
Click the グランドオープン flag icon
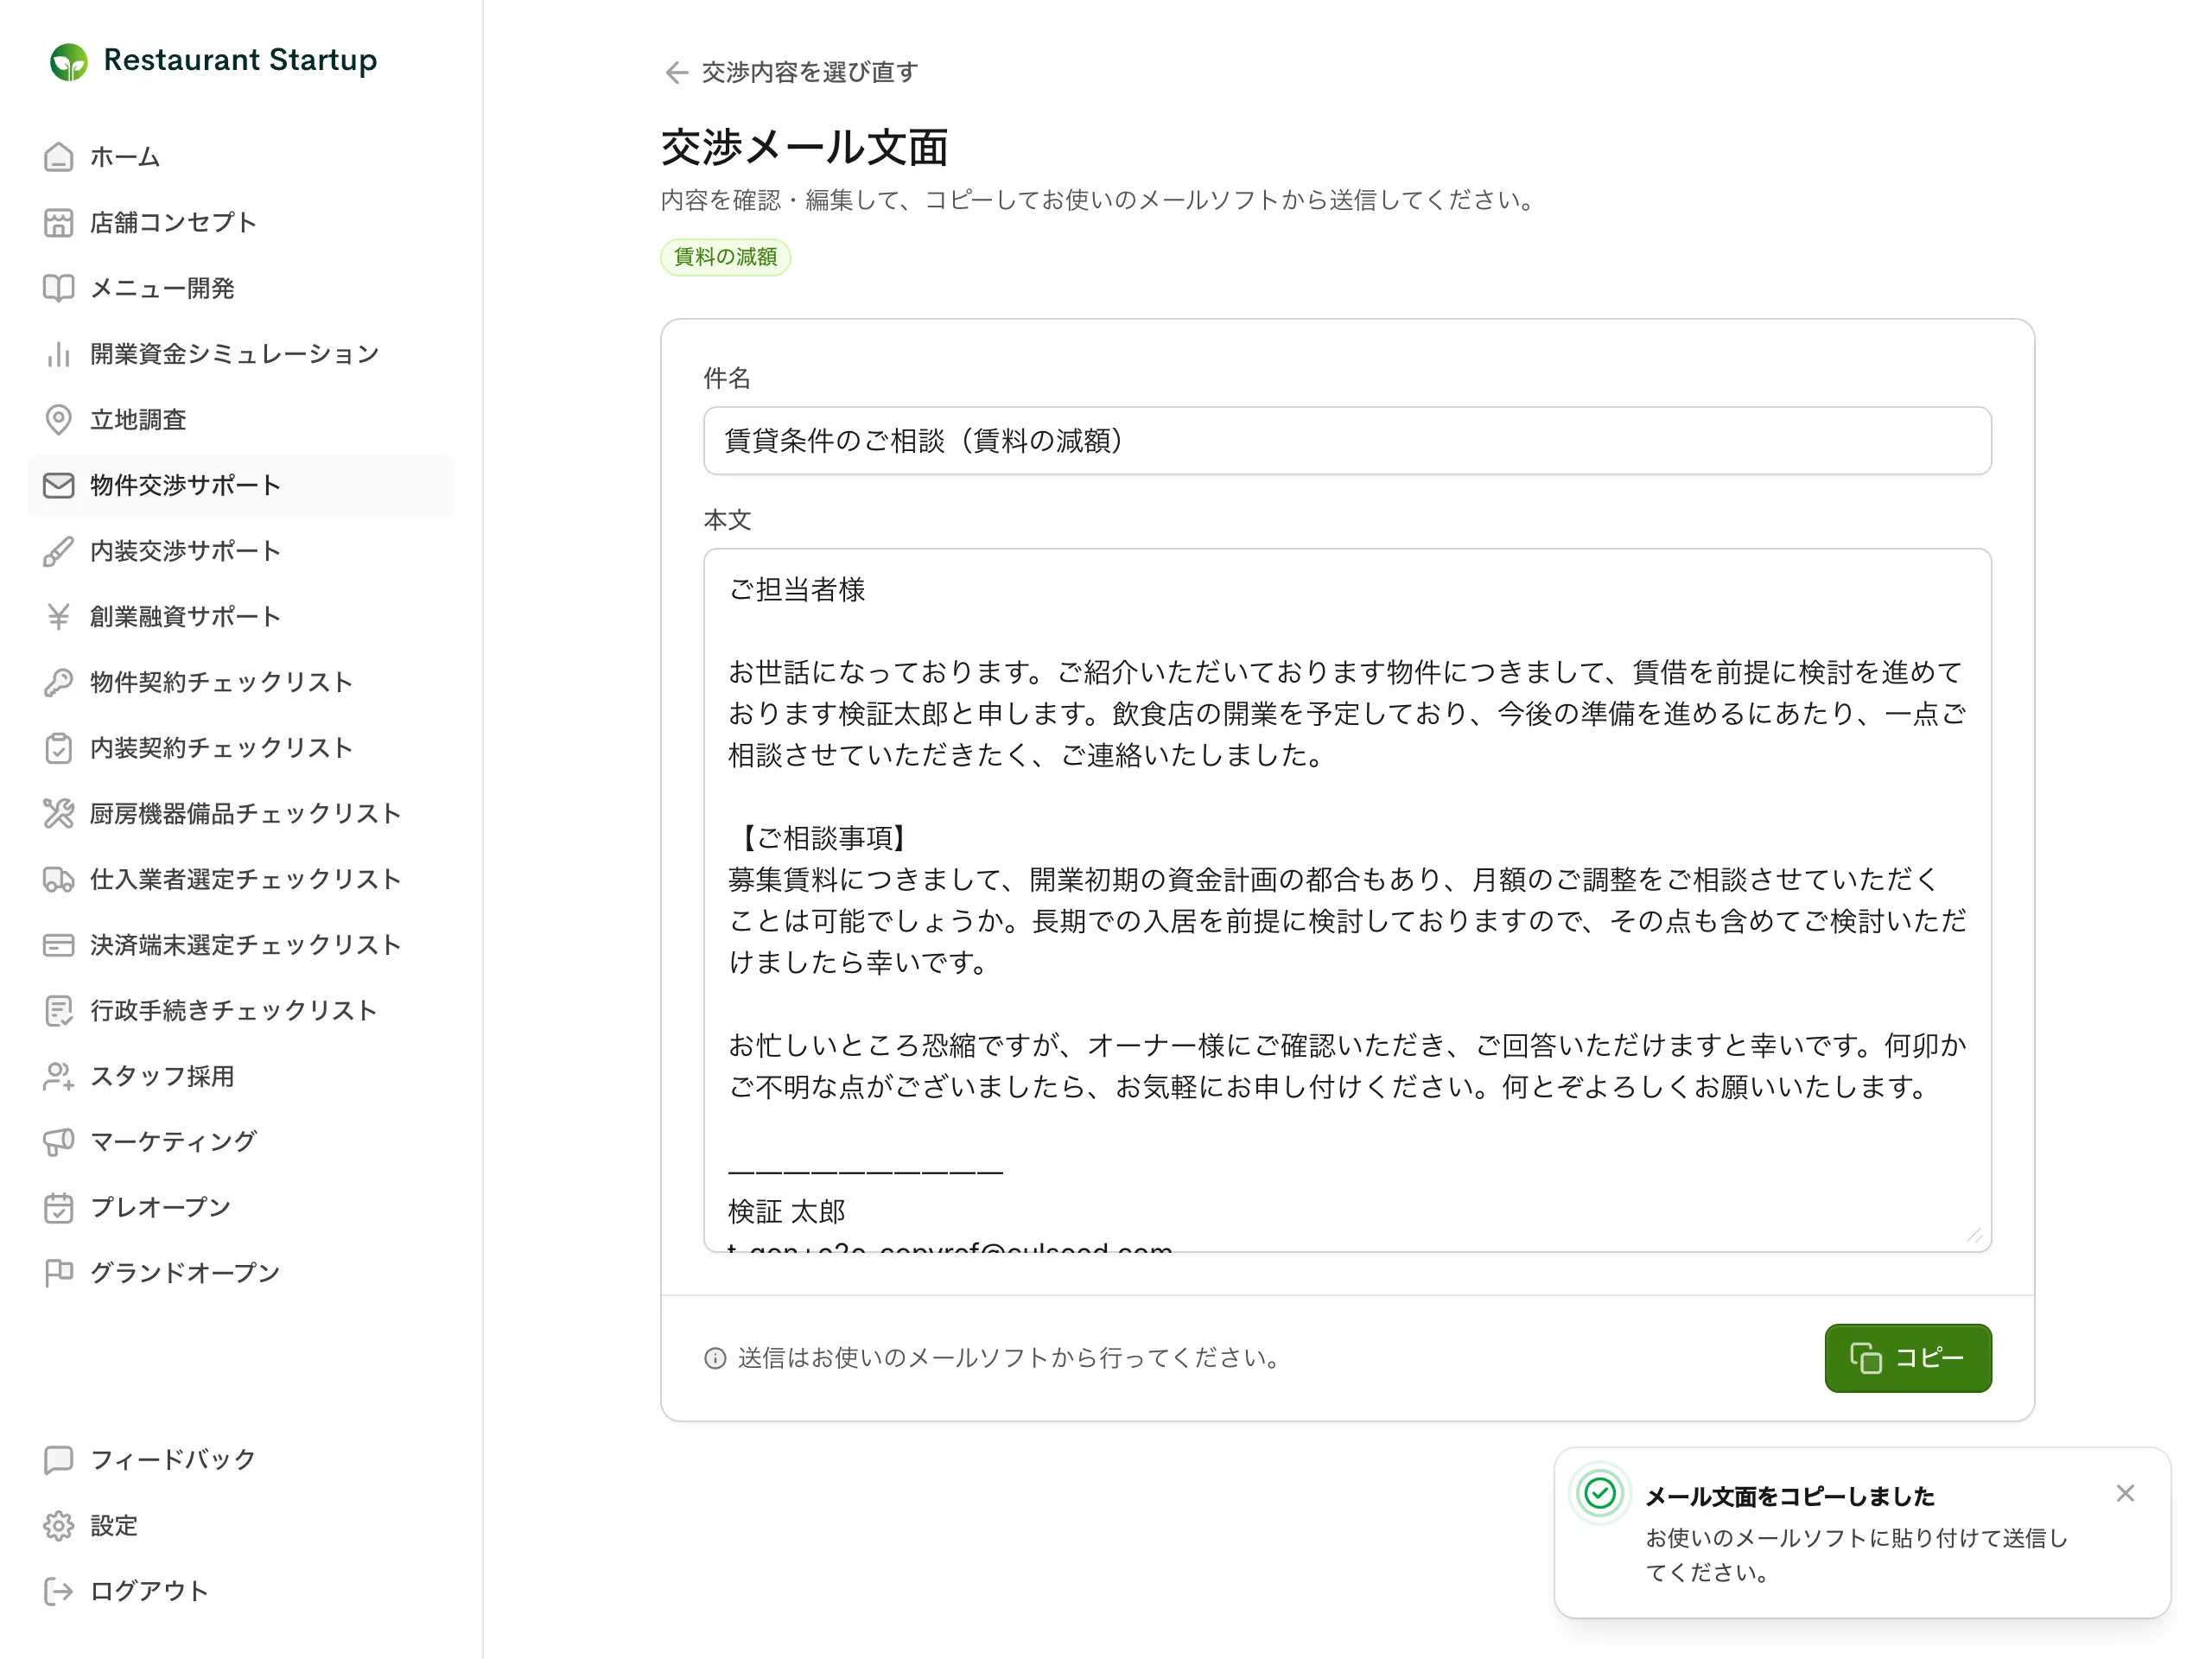[59, 1273]
